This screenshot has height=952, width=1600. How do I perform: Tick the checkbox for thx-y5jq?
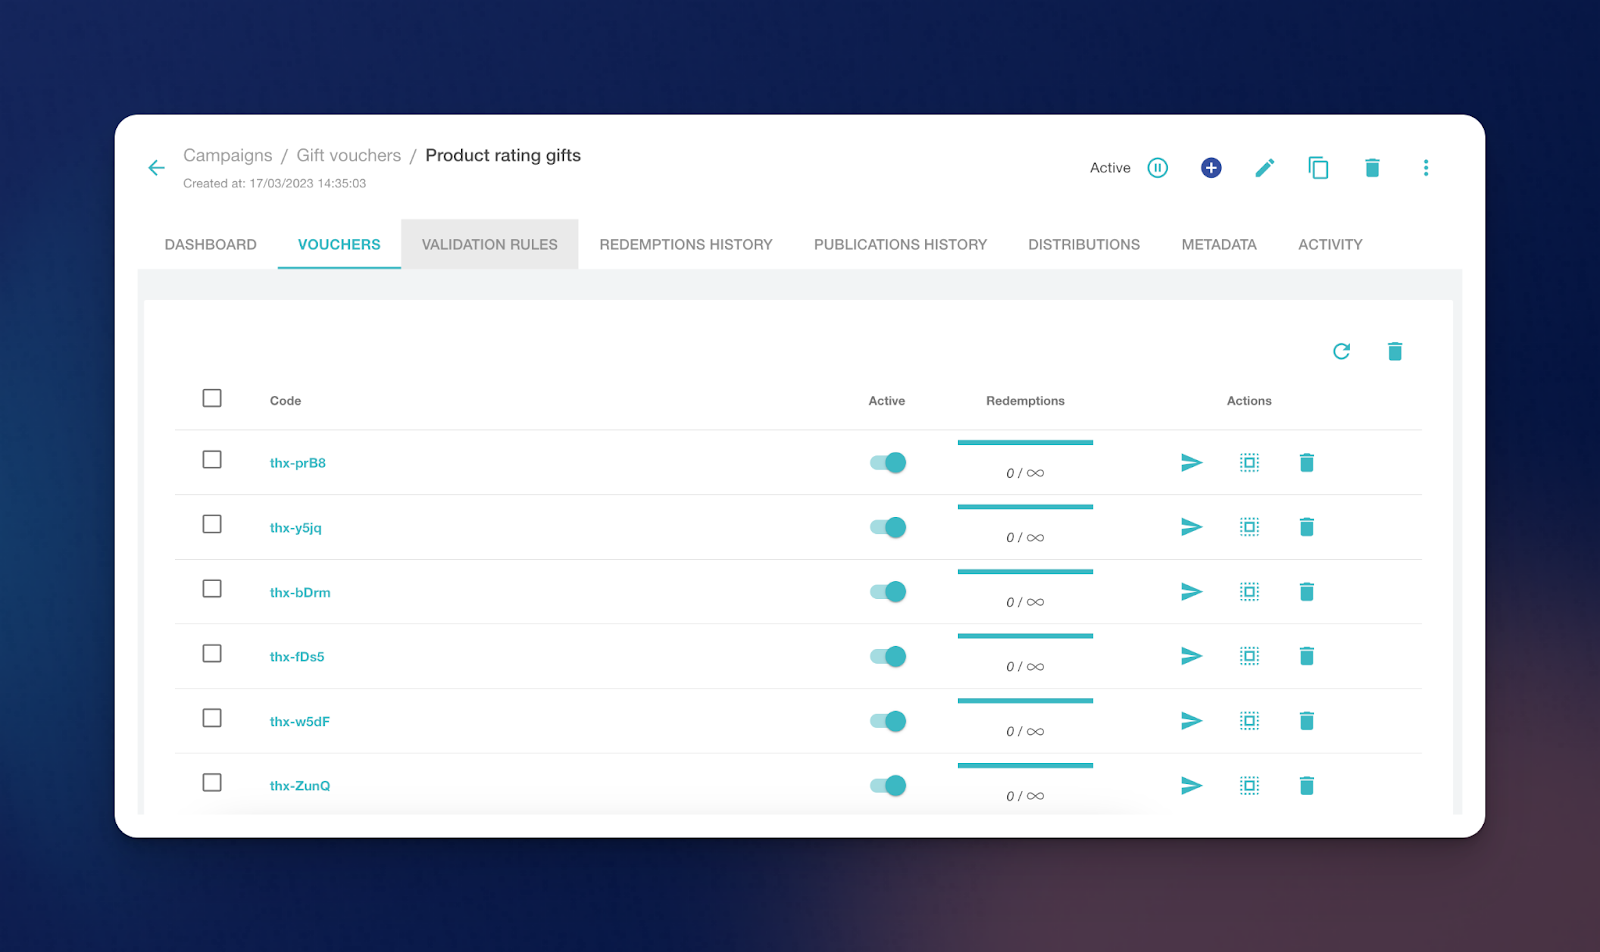tap(212, 525)
